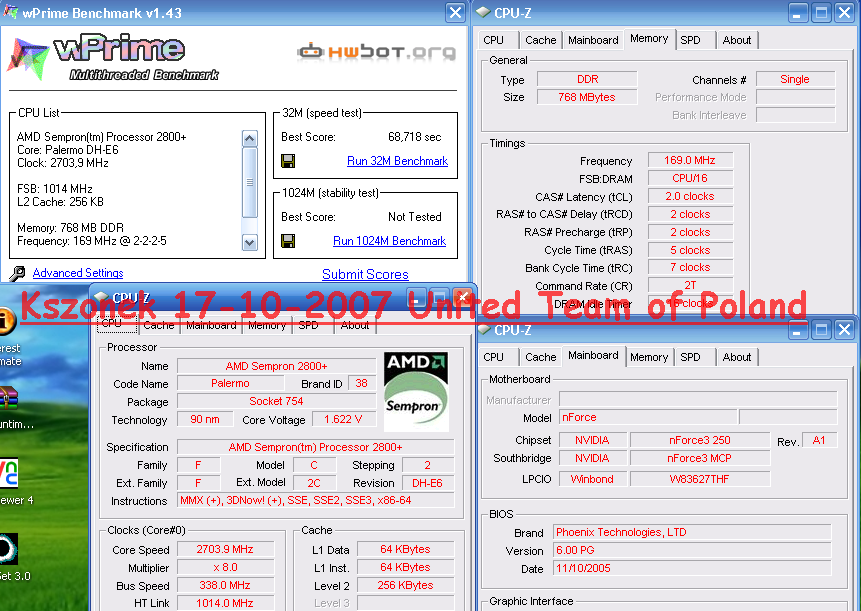Click the CPU List scrollbar thumb
The width and height of the screenshot is (861, 611).
pyautogui.click(x=250, y=182)
